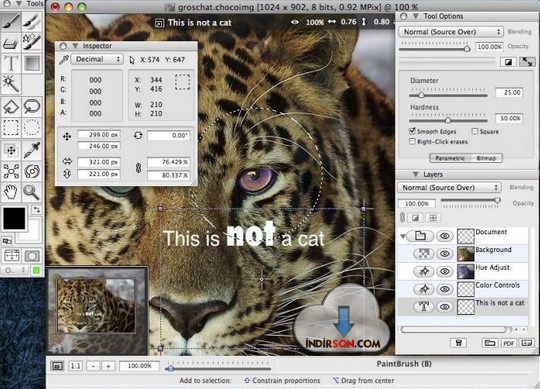Open Layers blending mode dropdown
The image size is (540, 389).
(450, 188)
